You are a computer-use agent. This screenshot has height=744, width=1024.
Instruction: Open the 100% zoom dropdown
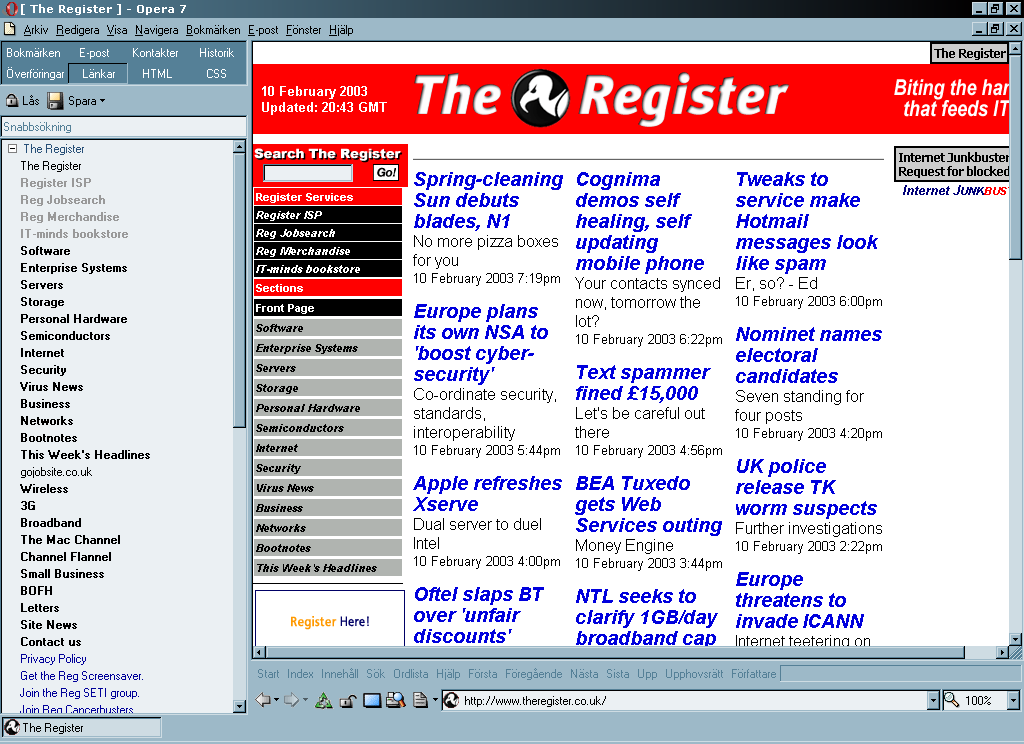[x=1013, y=701]
